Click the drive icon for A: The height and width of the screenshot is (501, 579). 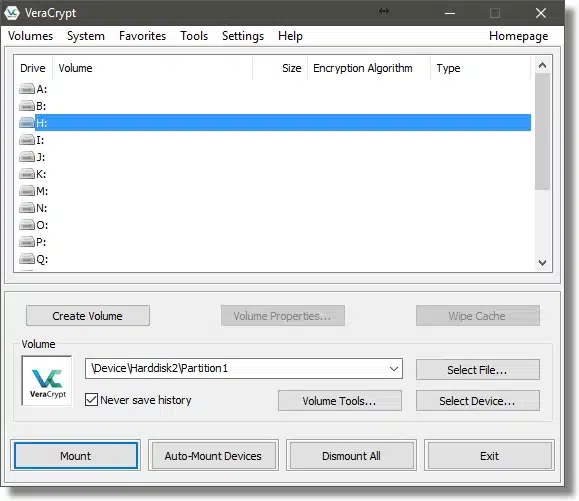tap(27, 89)
